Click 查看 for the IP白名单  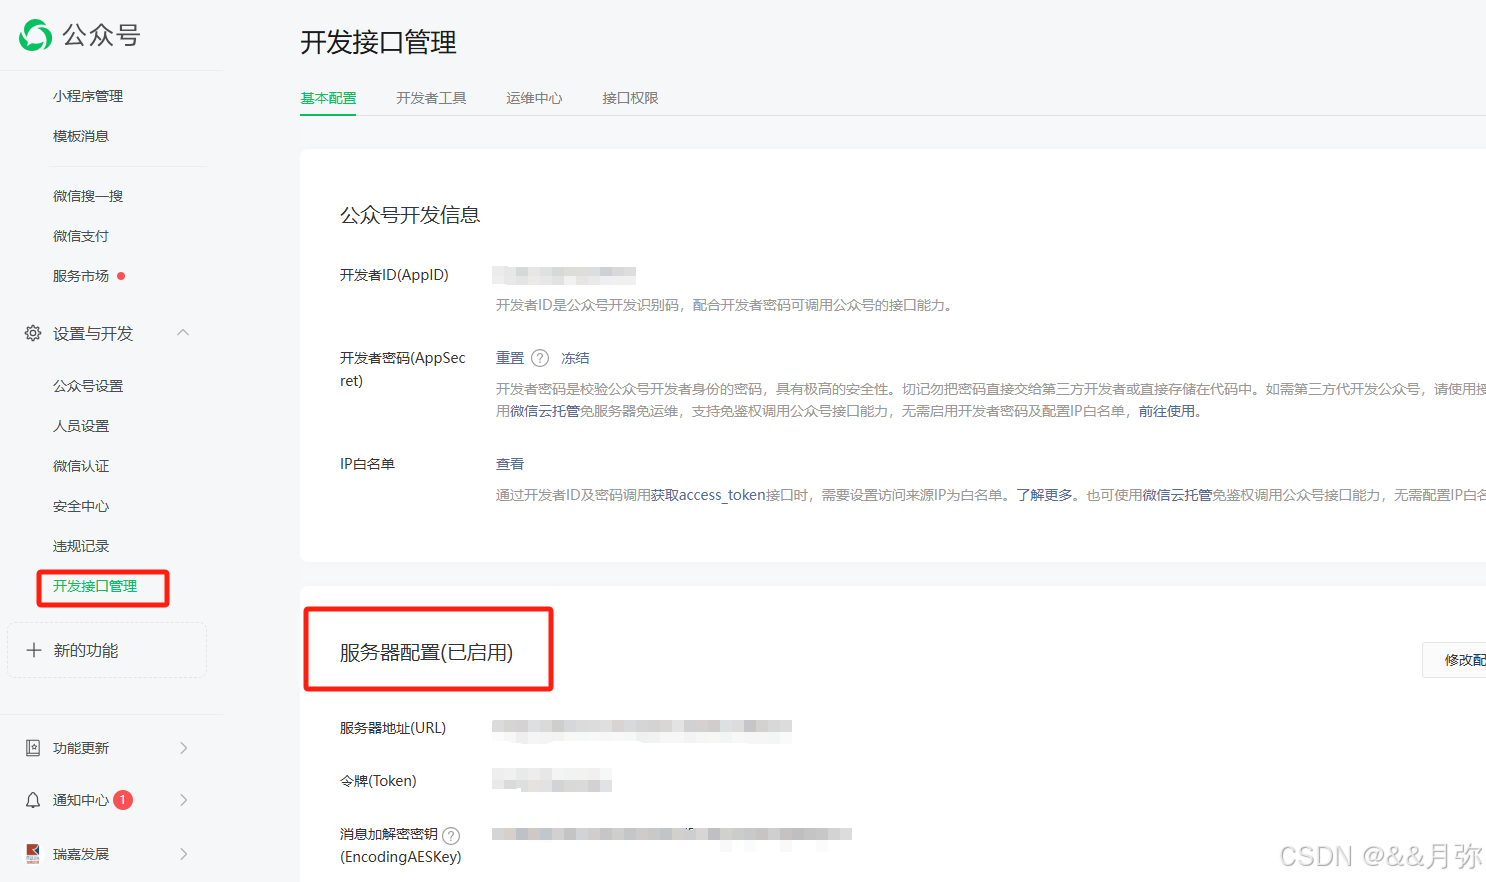(x=510, y=464)
